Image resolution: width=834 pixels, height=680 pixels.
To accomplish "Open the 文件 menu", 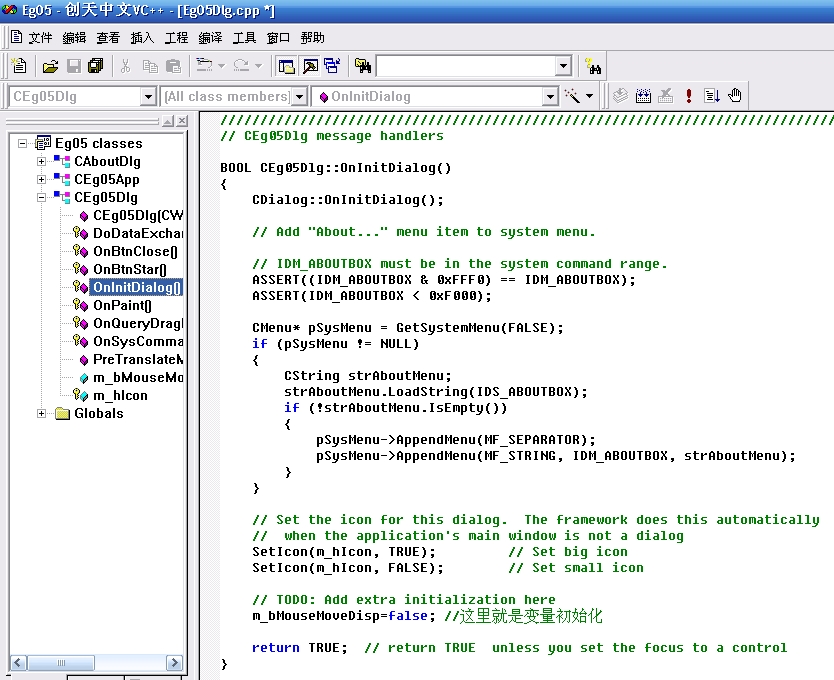I will (40, 38).
